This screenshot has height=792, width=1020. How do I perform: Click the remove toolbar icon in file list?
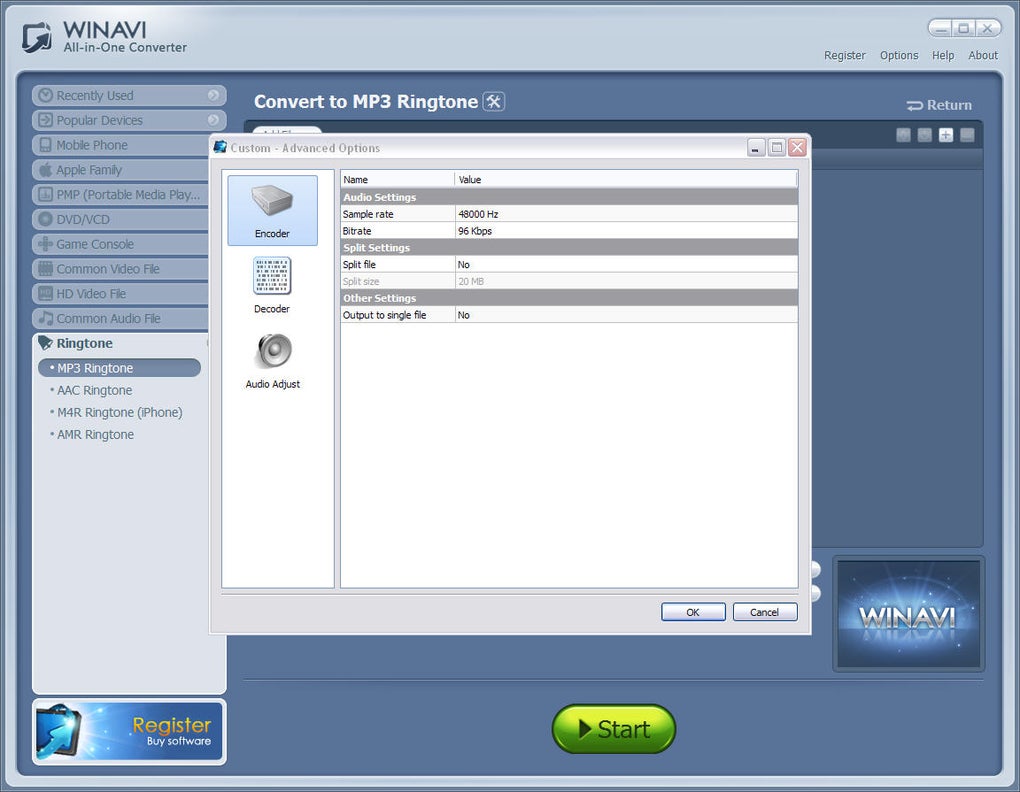pos(967,135)
